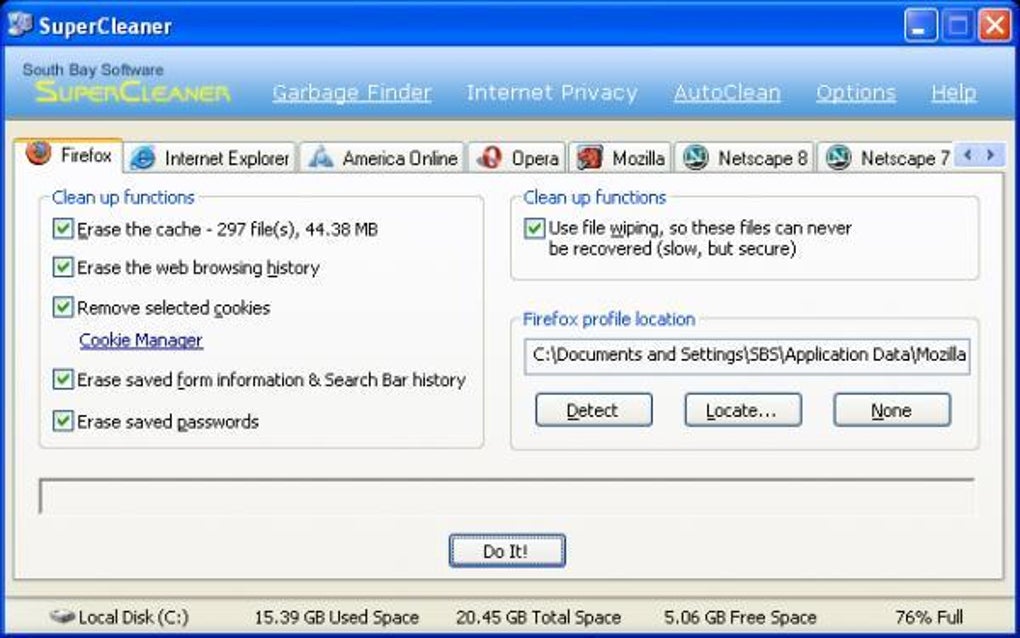This screenshot has height=638, width=1020.
Task: Open the Garbage Finder section
Action: [x=351, y=92]
